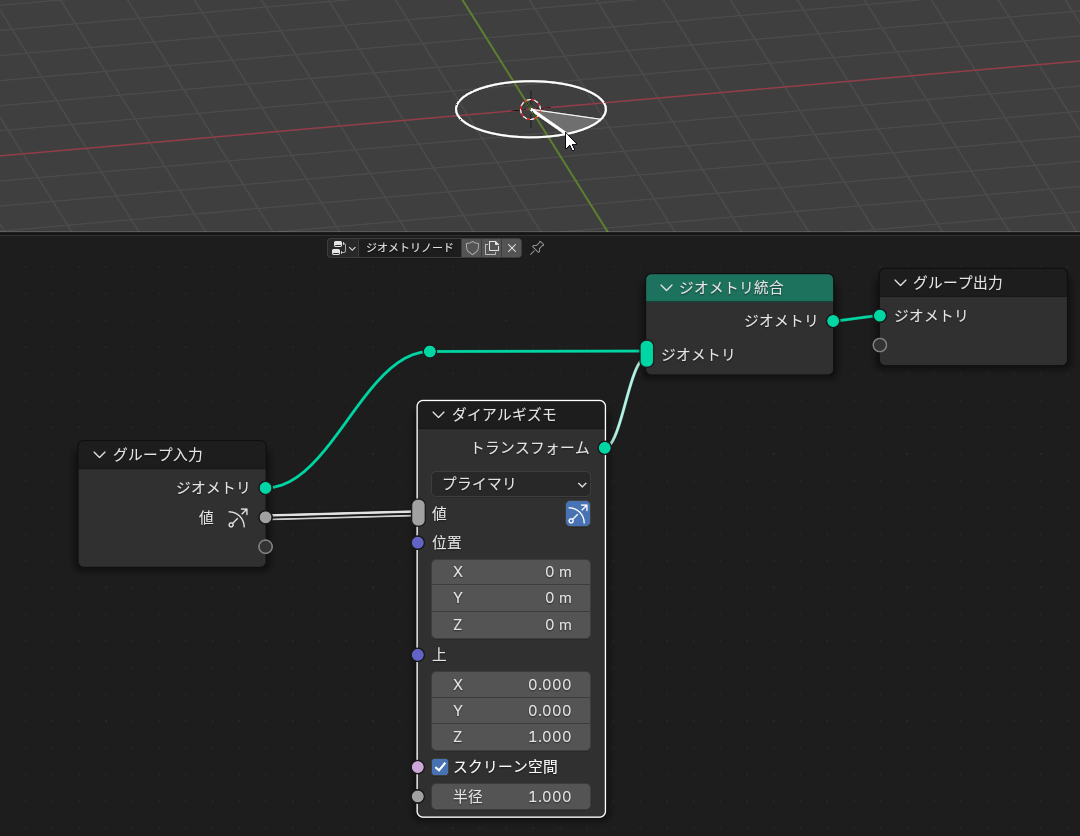
Task: Click the shield icon to add fake user
Action: coord(470,248)
